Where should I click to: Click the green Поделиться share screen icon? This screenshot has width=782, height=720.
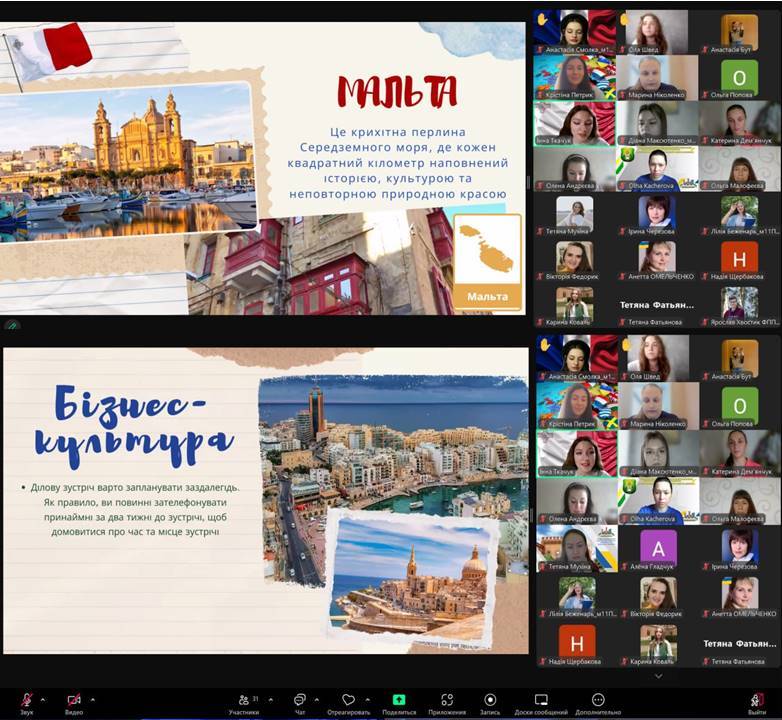click(399, 700)
